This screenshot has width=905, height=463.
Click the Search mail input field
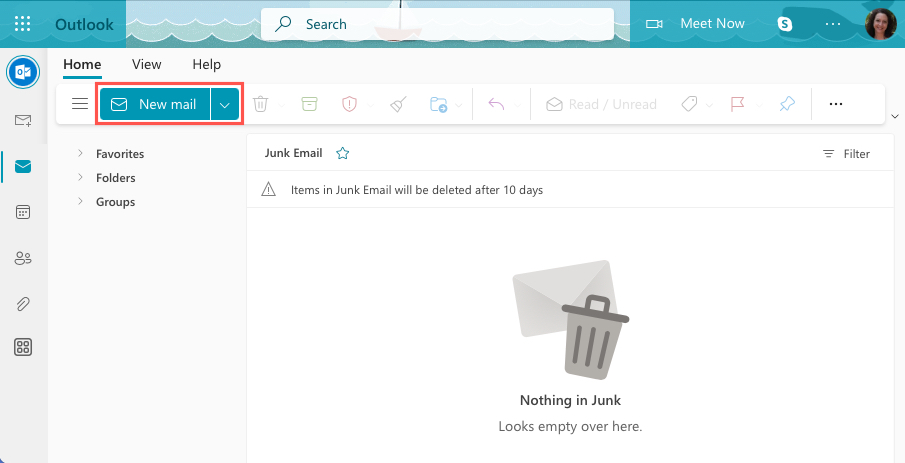(437, 24)
